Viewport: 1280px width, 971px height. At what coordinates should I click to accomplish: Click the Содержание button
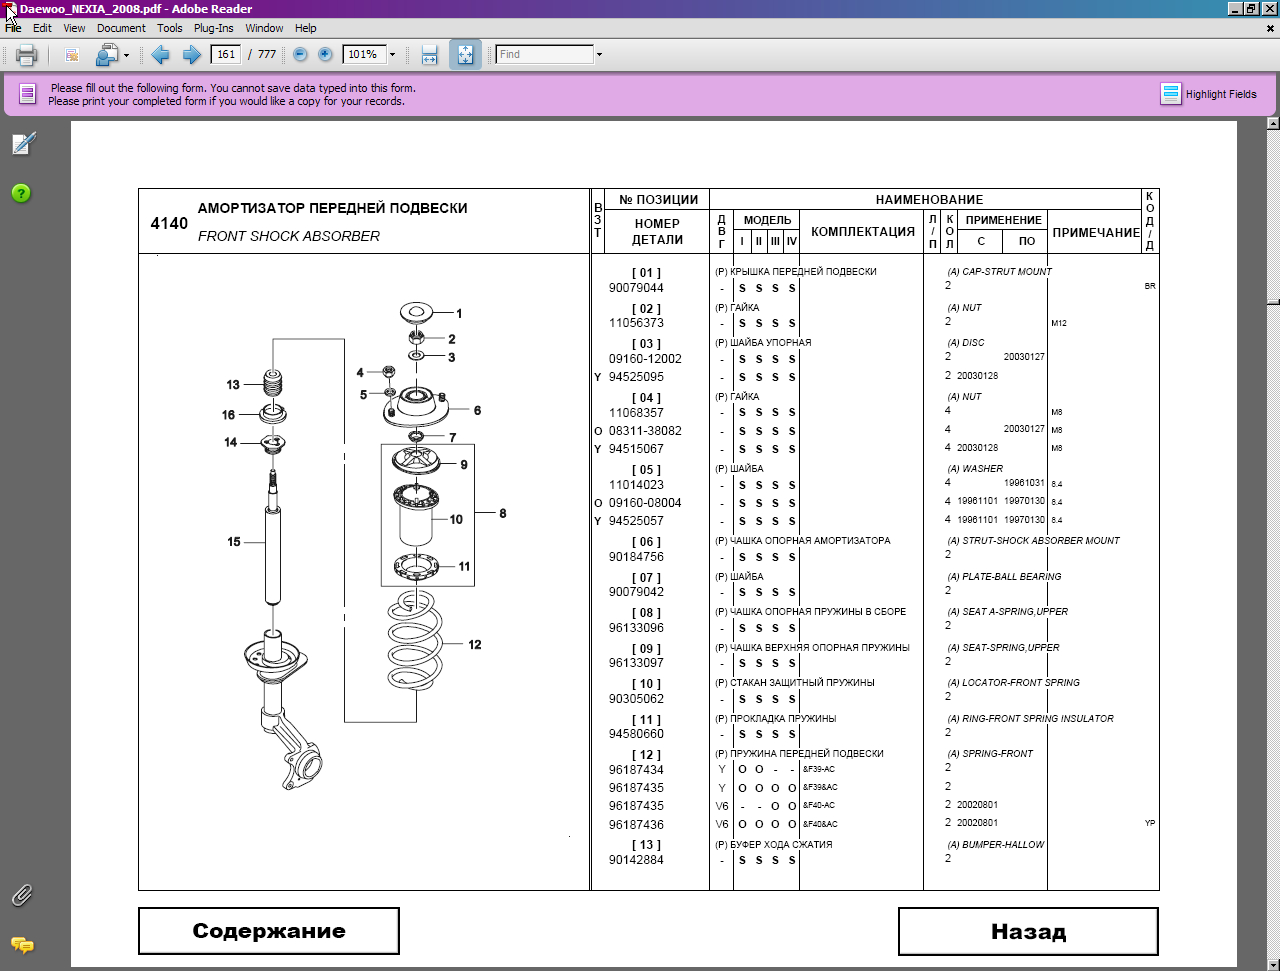coord(269,931)
